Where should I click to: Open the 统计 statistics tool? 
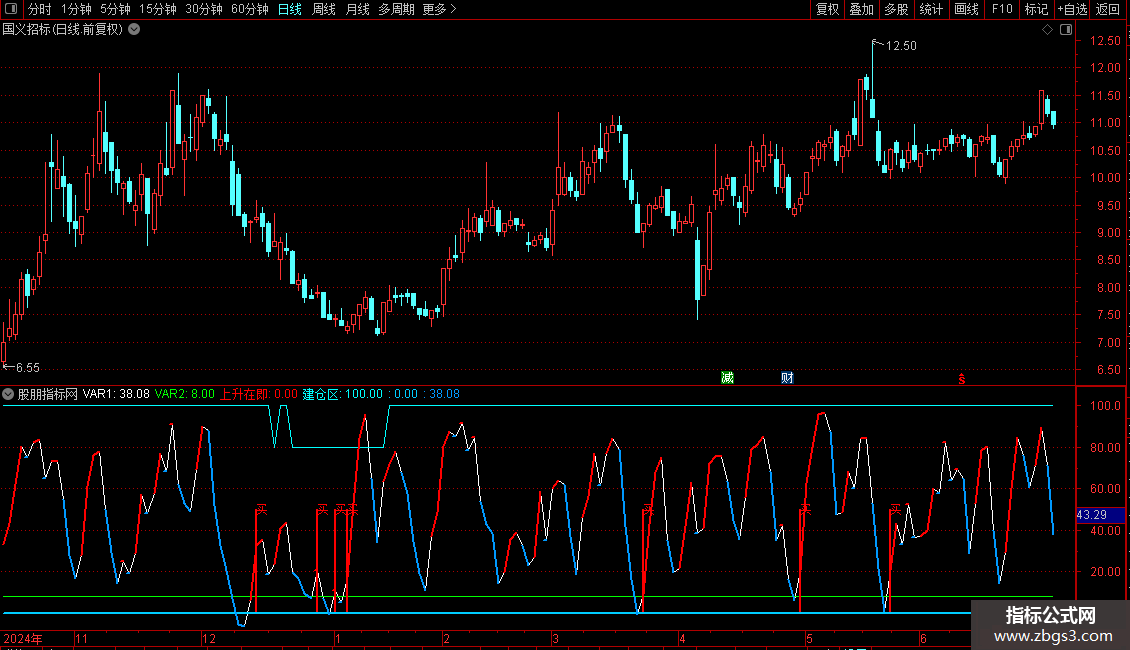[x=930, y=9]
